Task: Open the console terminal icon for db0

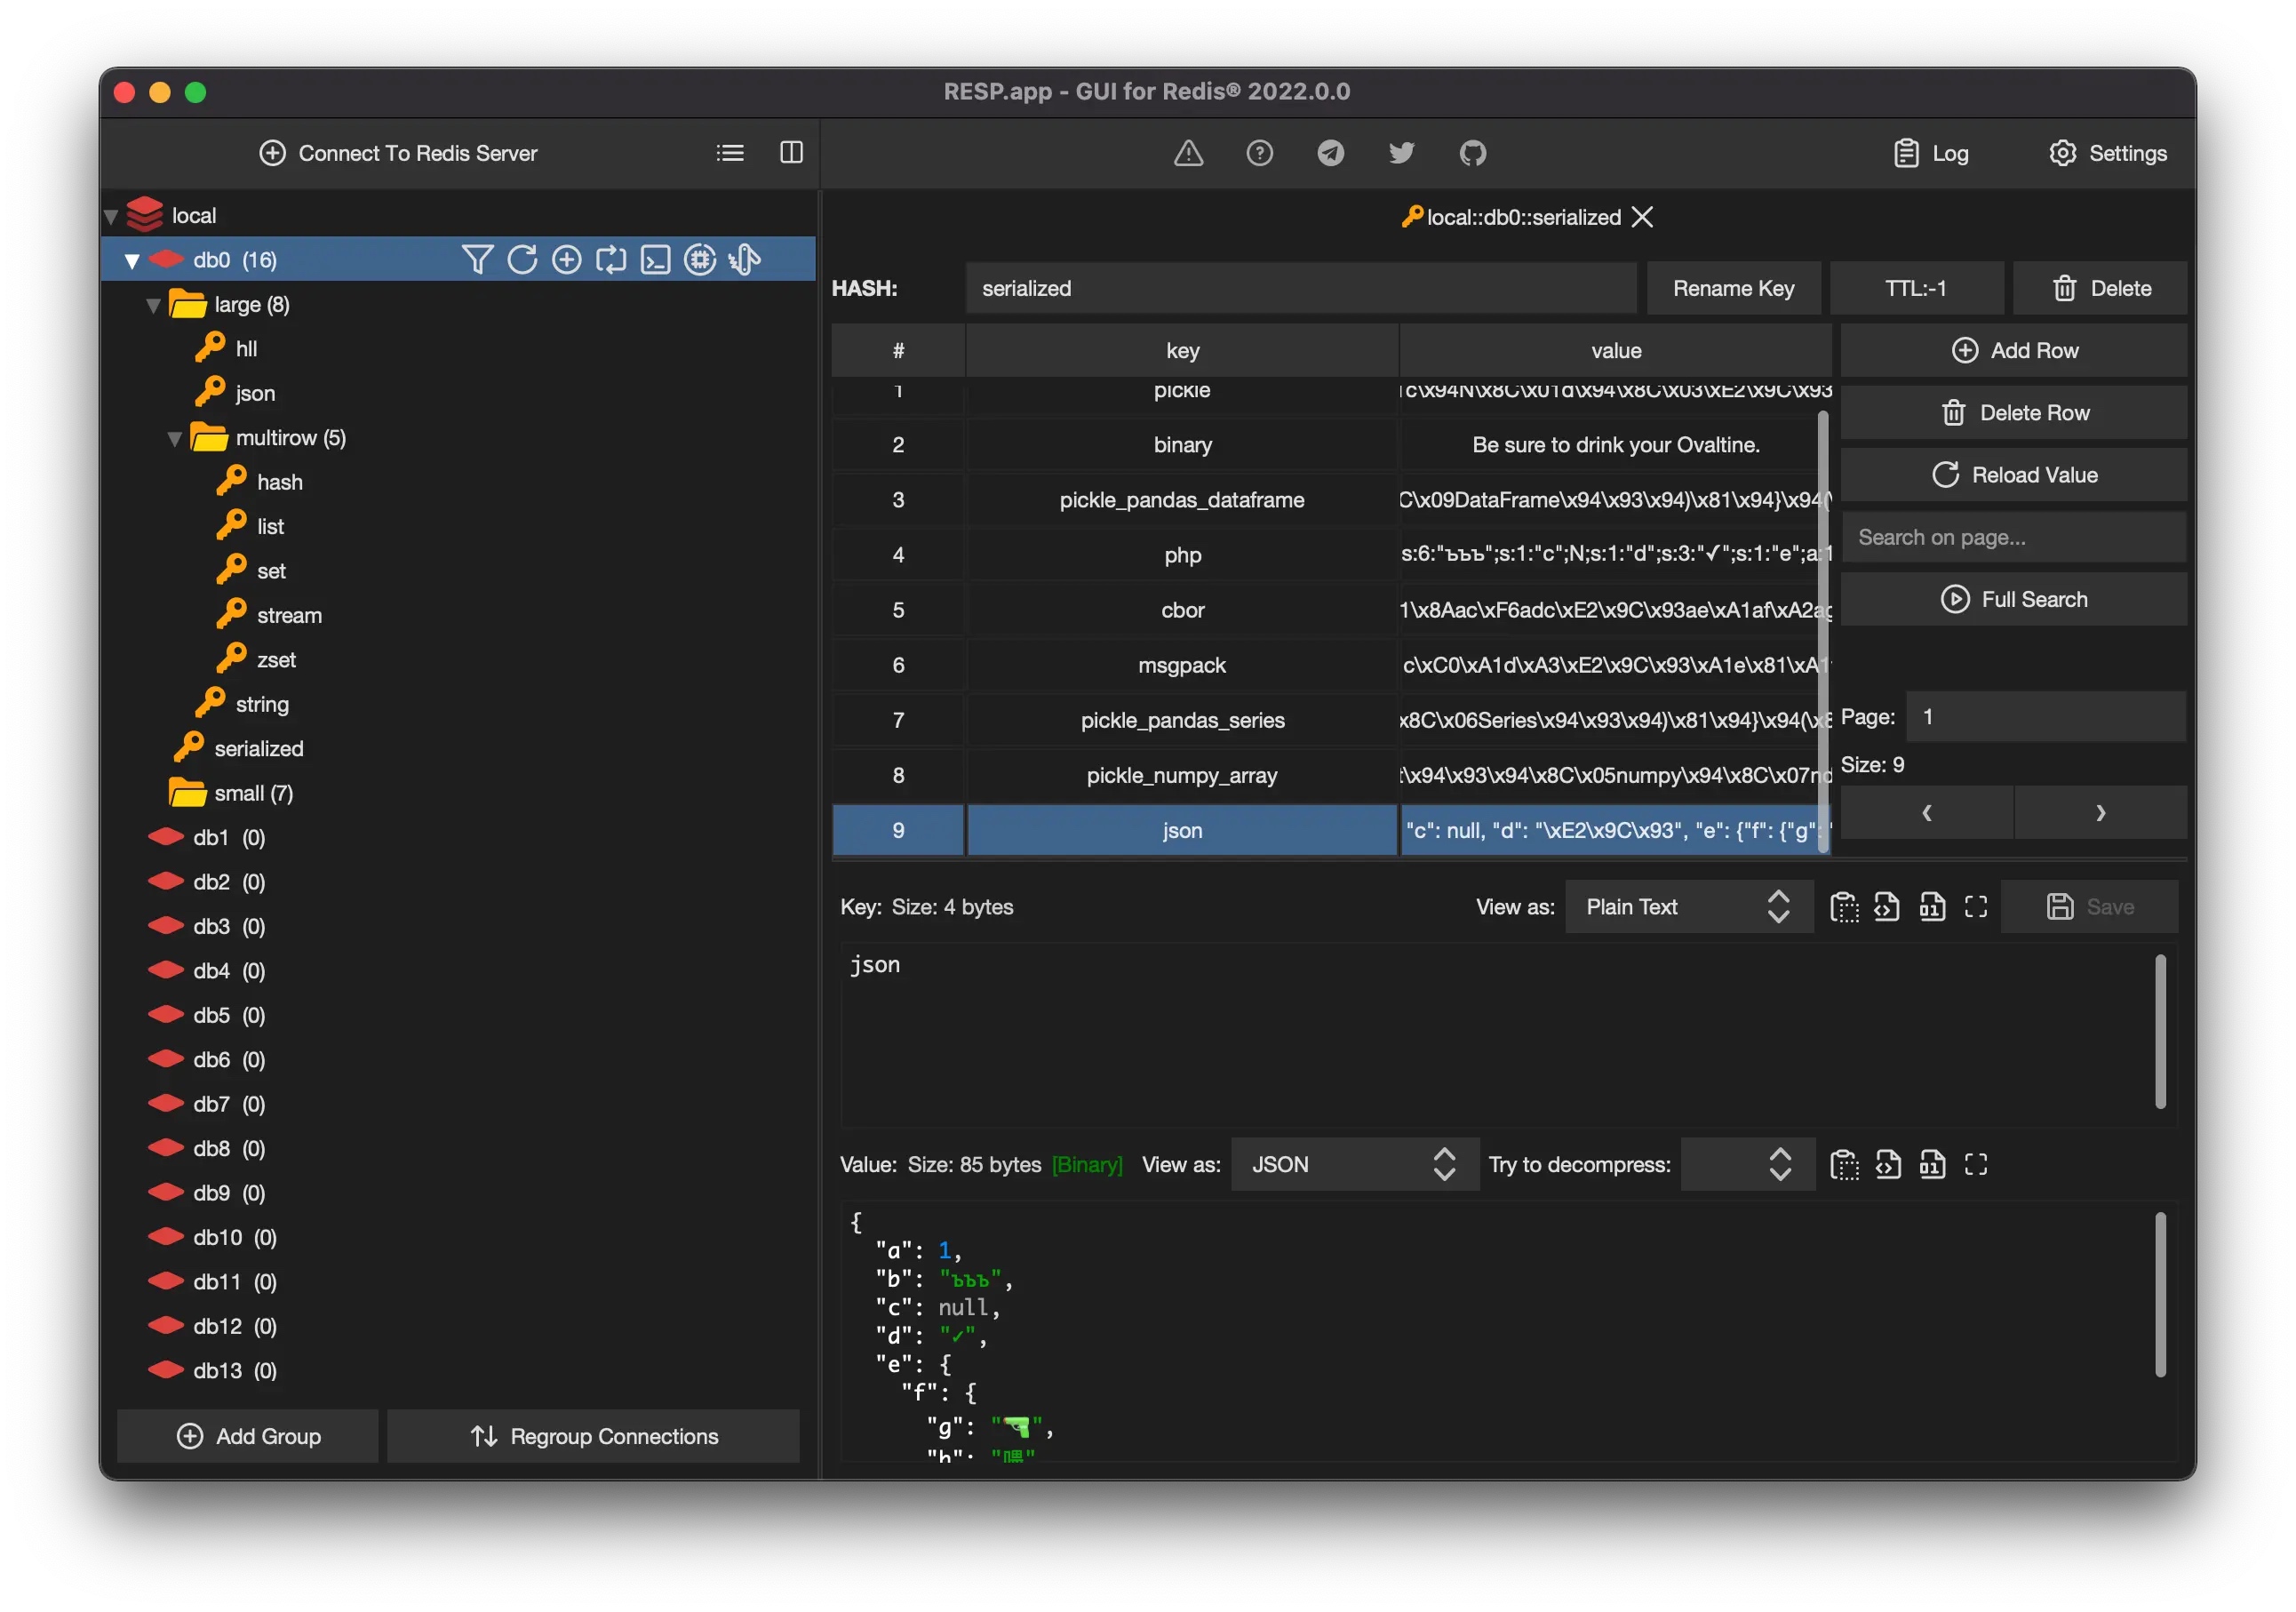Action: [655, 260]
